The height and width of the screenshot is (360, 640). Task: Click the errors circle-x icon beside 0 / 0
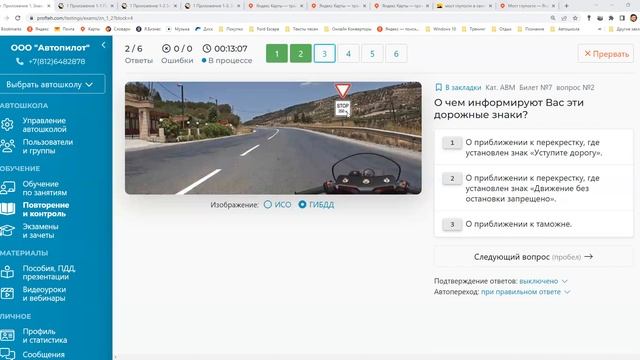click(166, 49)
